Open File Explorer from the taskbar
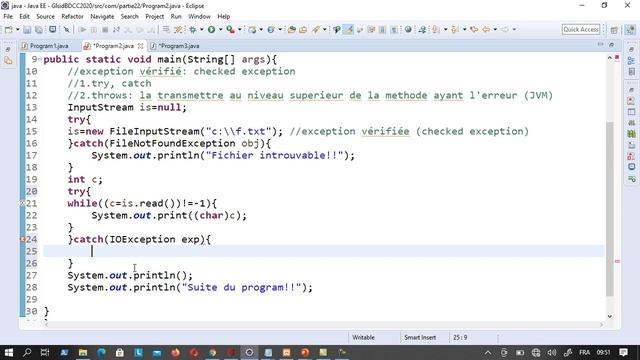 [83, 352]
